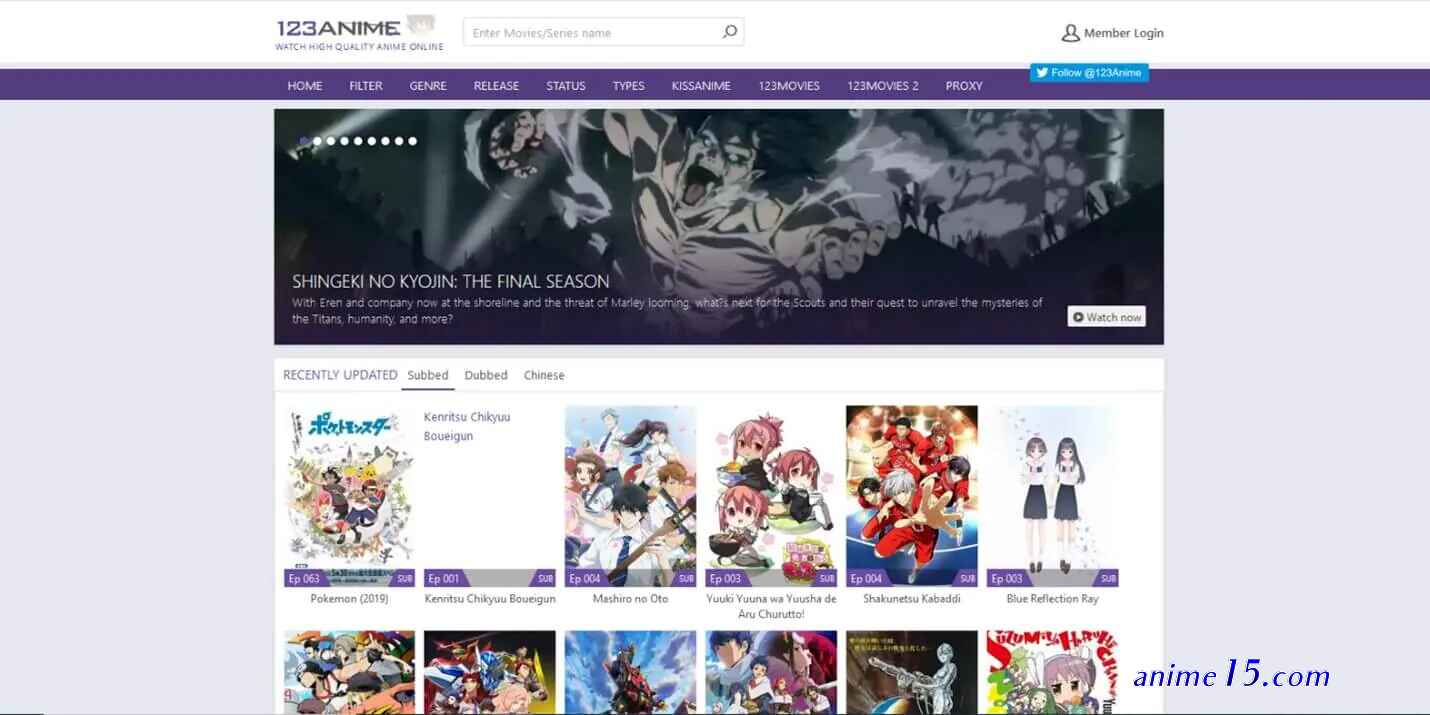Open the KISSANIME link in navbar
The height and width of the screenshot is (715, 1430).
point(701,86)
